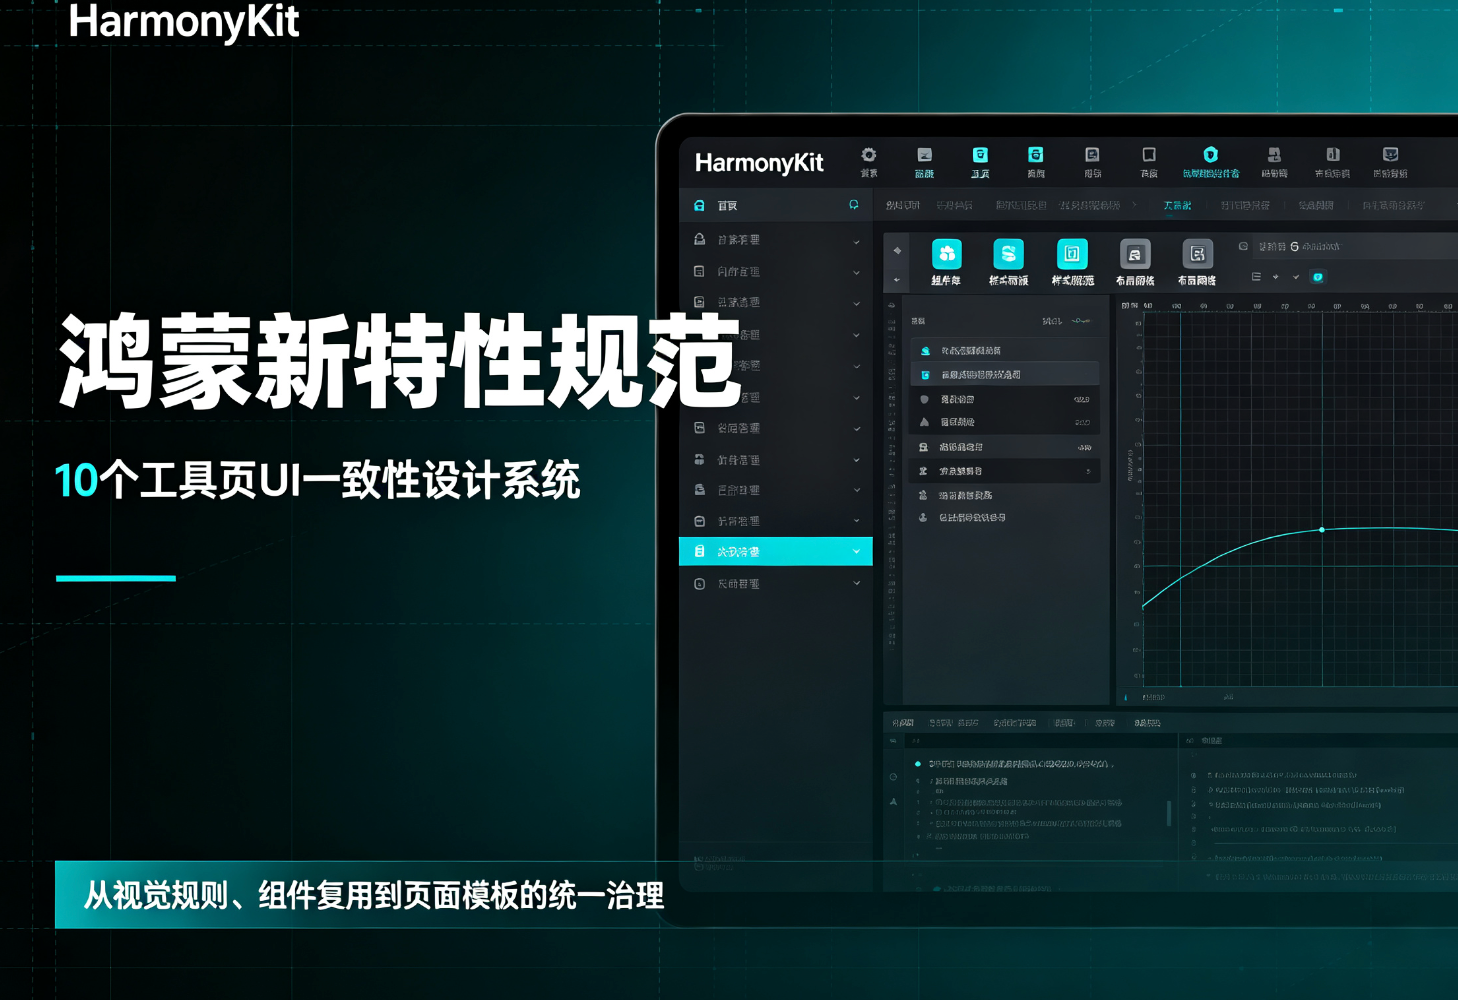Open the cyan tile with the letter S icon
Image resolution: width=1458 pixels, height=1000 pixels.
click(1008, 254)
